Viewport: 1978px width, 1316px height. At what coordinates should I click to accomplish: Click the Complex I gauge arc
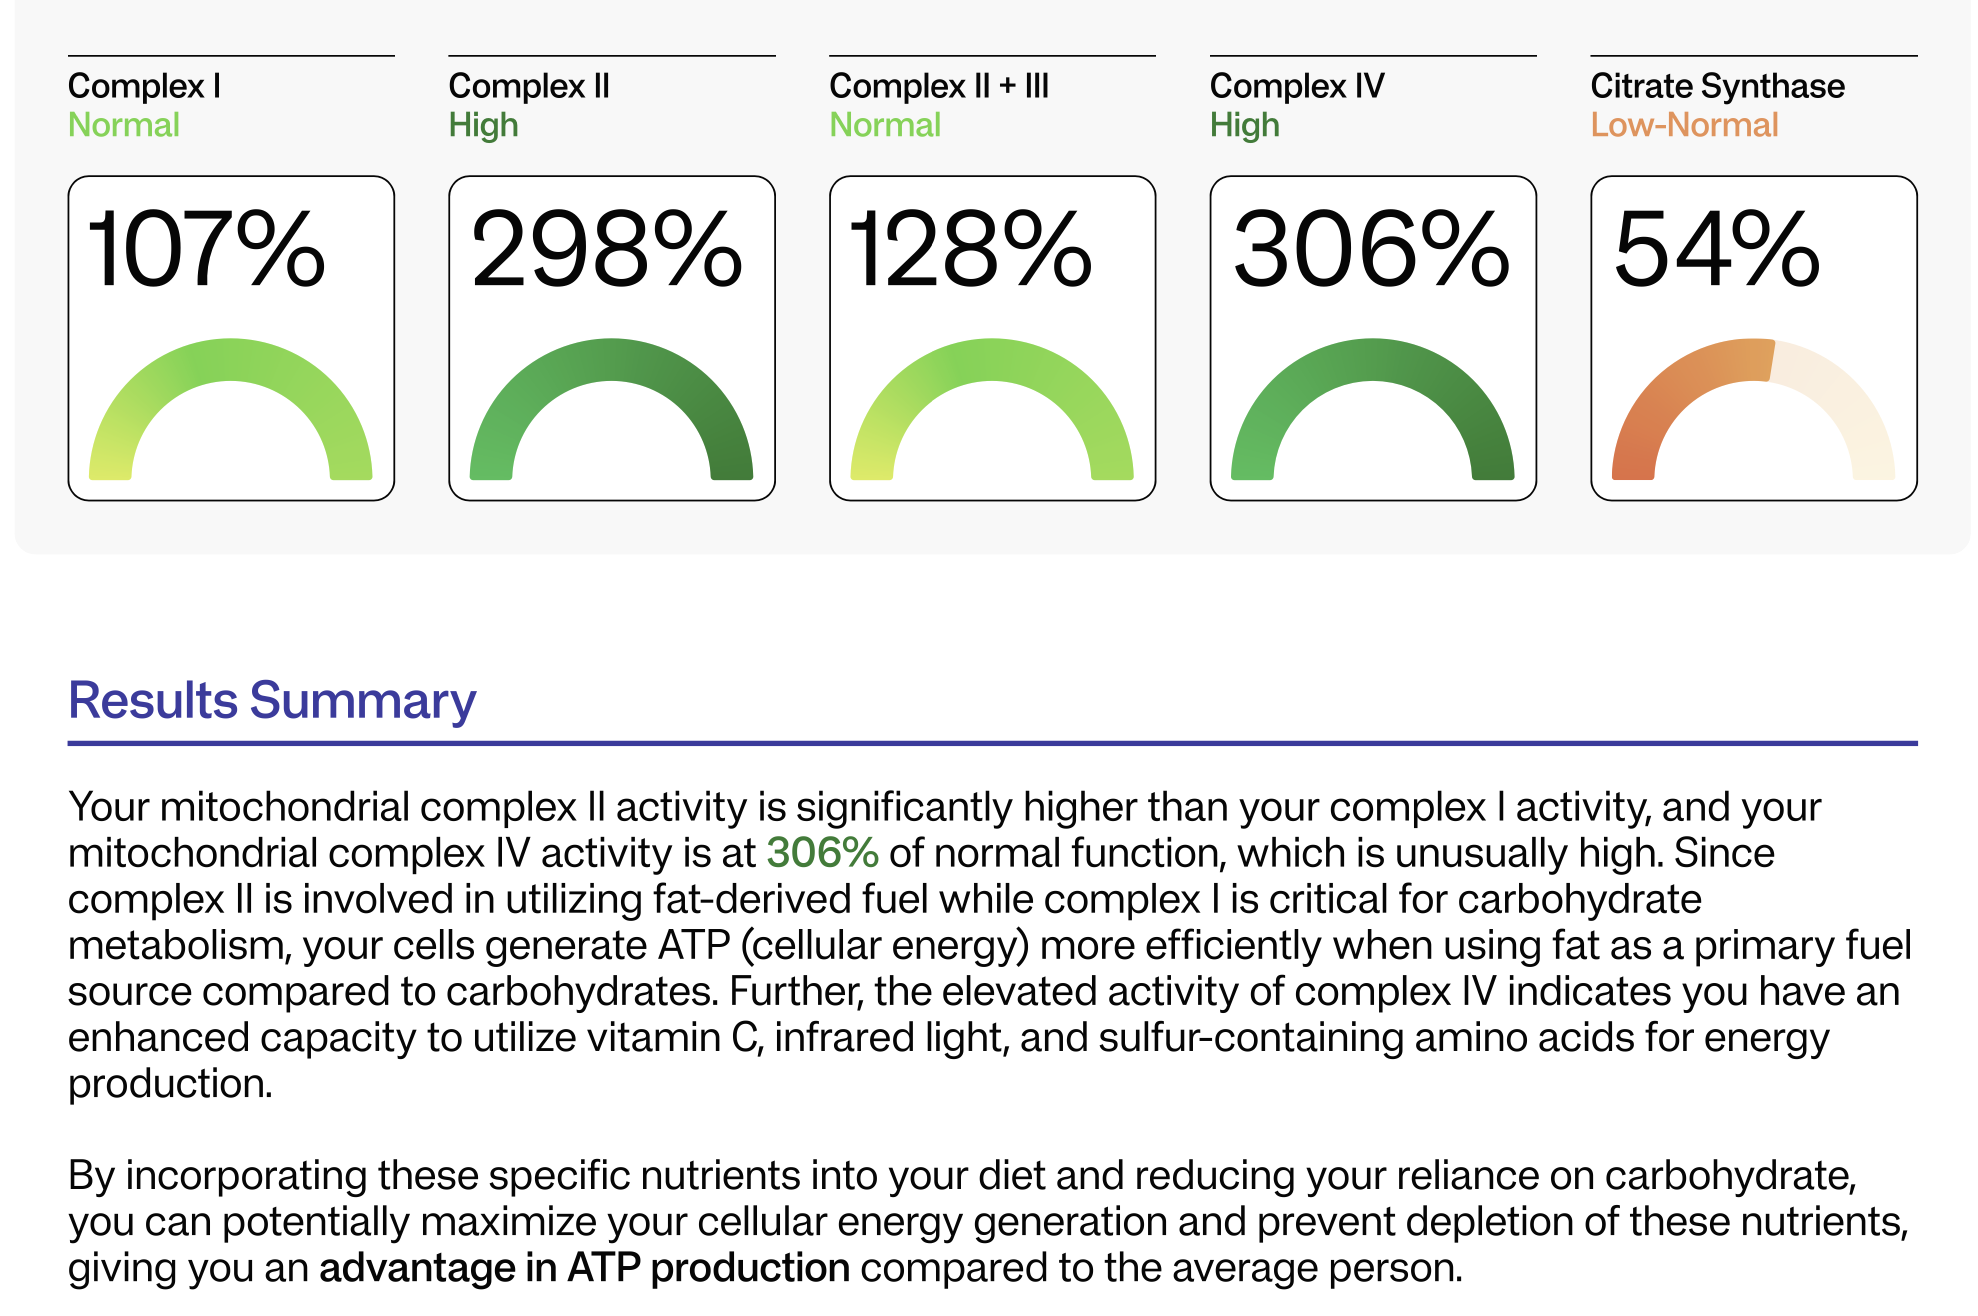231,408
